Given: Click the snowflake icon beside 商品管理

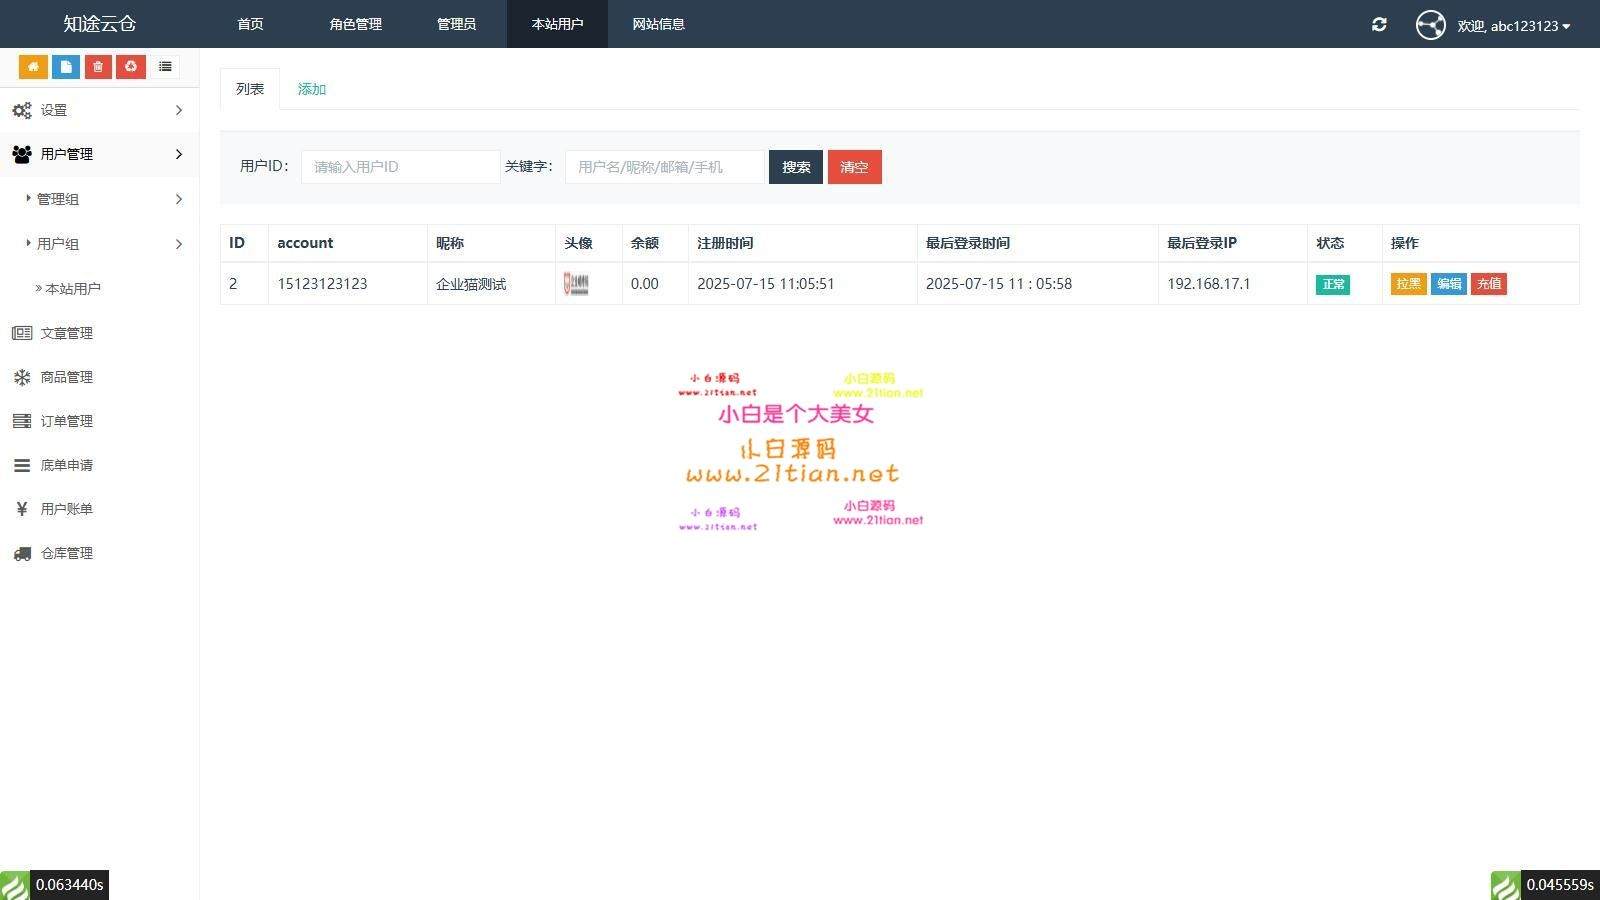Looking at the screenshot, I should [x=22, y=377].
